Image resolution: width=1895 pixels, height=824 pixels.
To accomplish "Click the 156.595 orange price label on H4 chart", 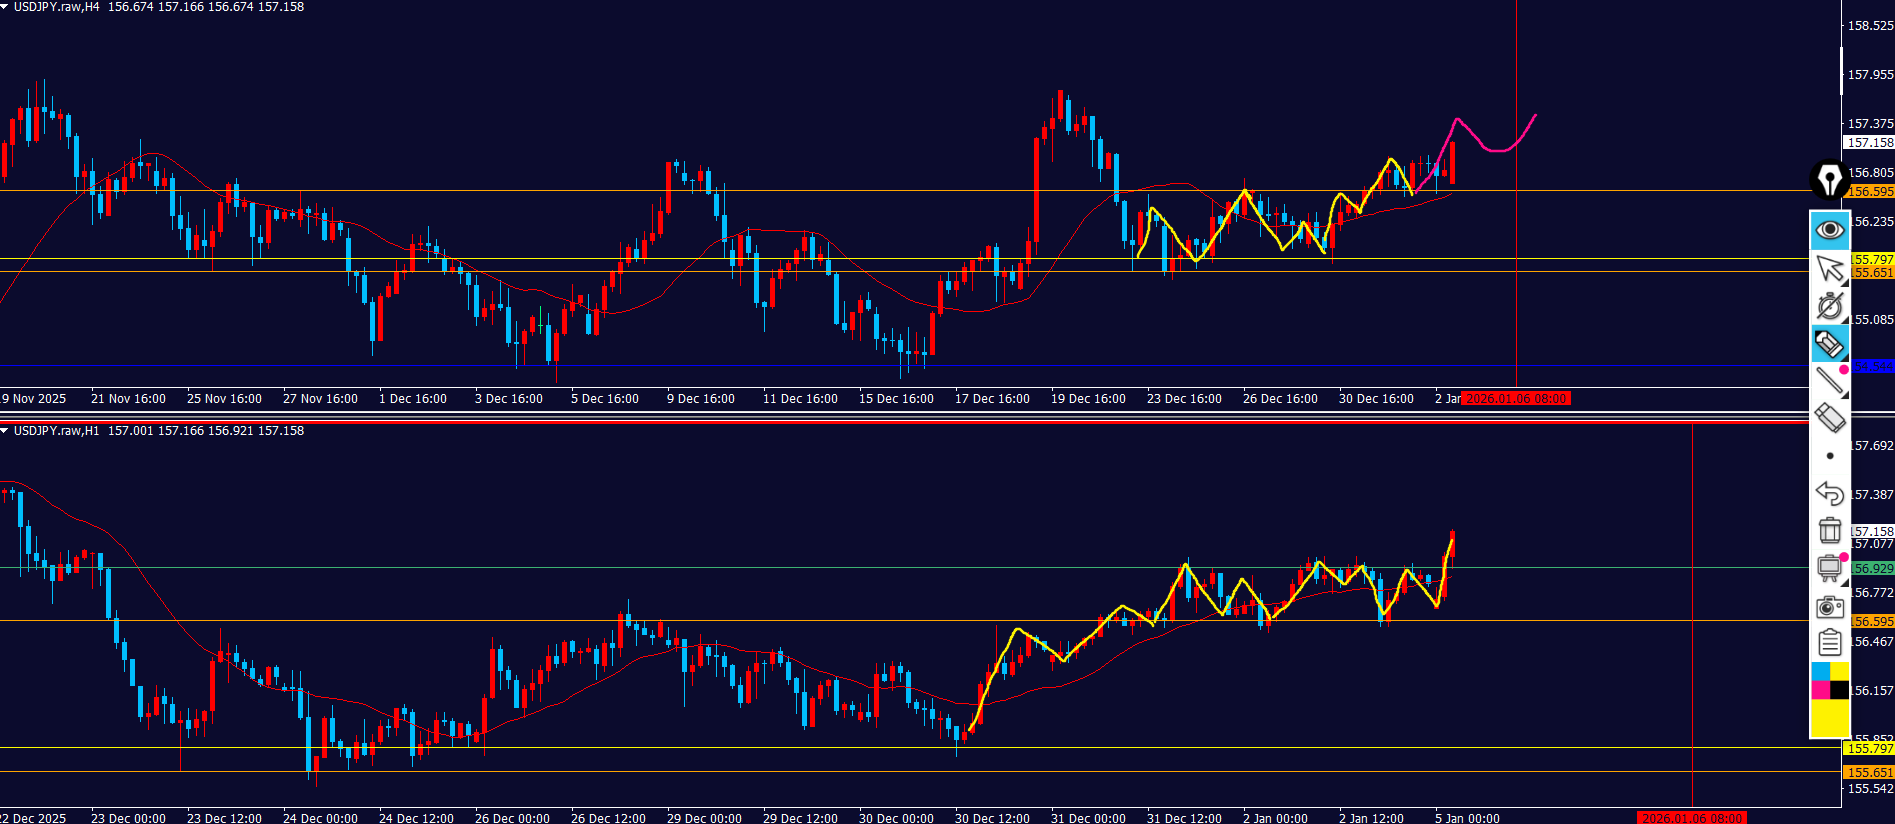I will [x=1870, y=192].
